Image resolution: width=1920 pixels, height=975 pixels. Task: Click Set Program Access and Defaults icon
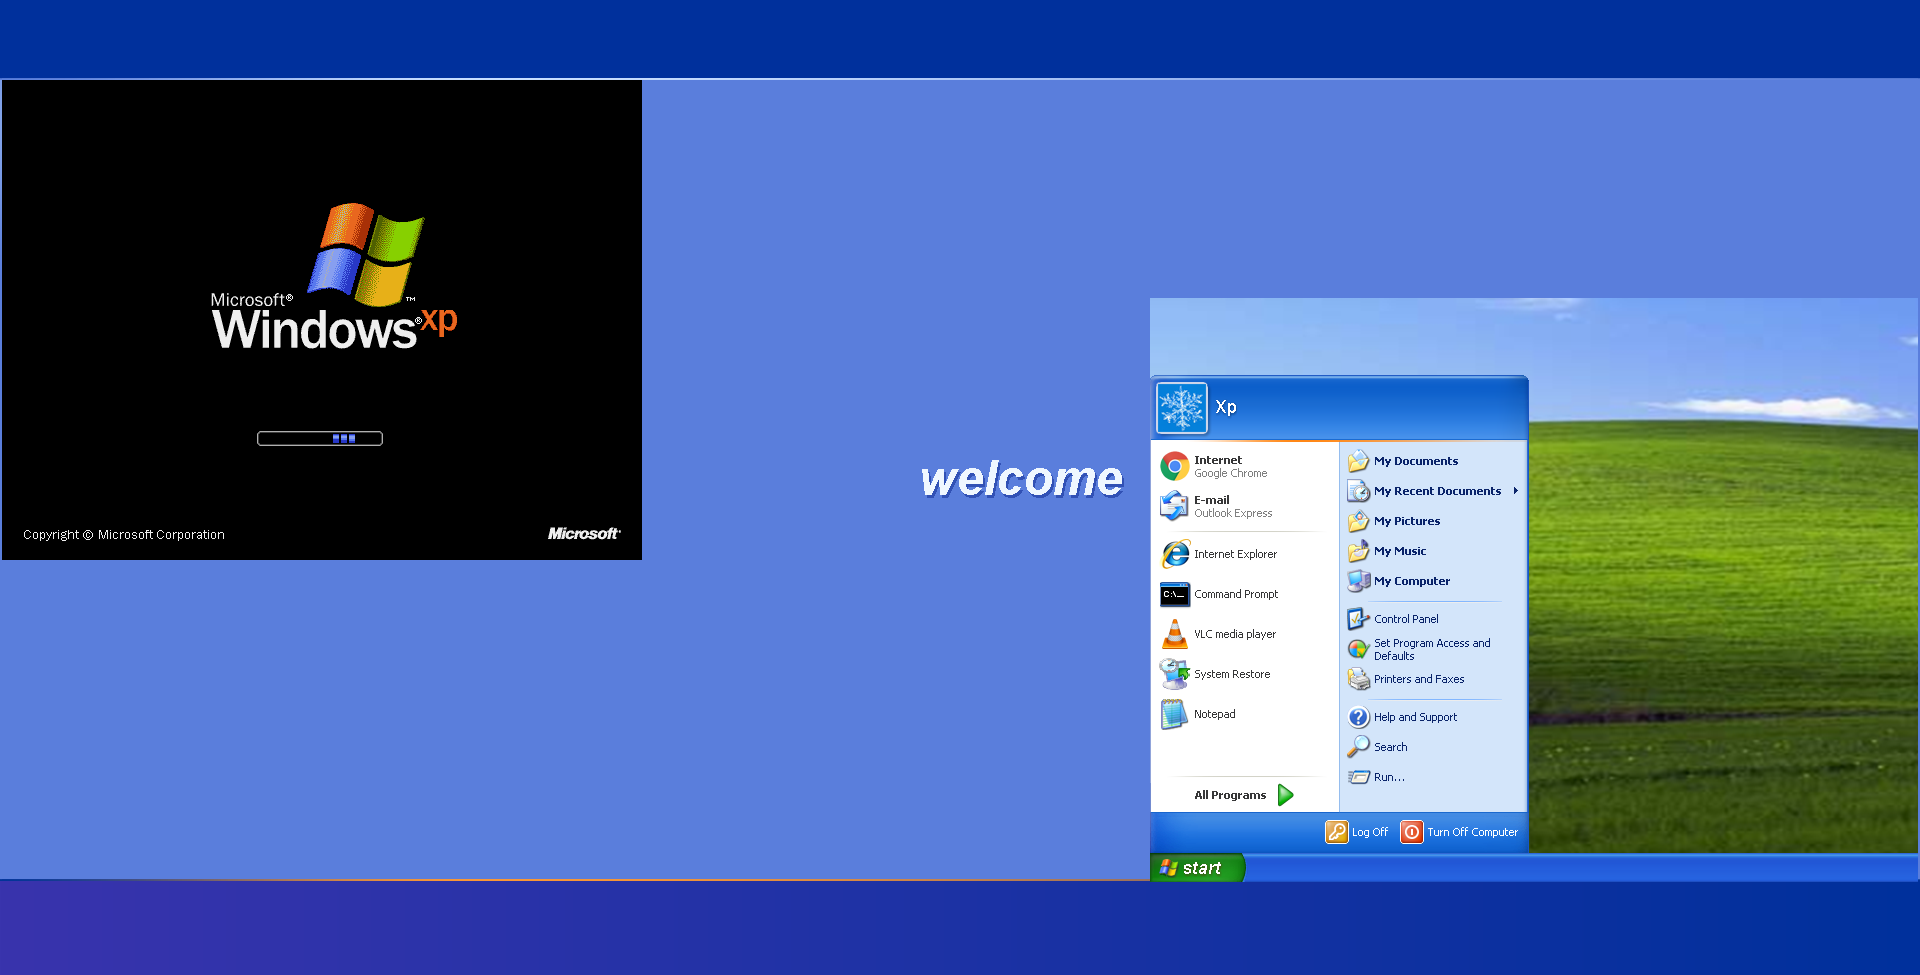click(x=1358, y=649)
